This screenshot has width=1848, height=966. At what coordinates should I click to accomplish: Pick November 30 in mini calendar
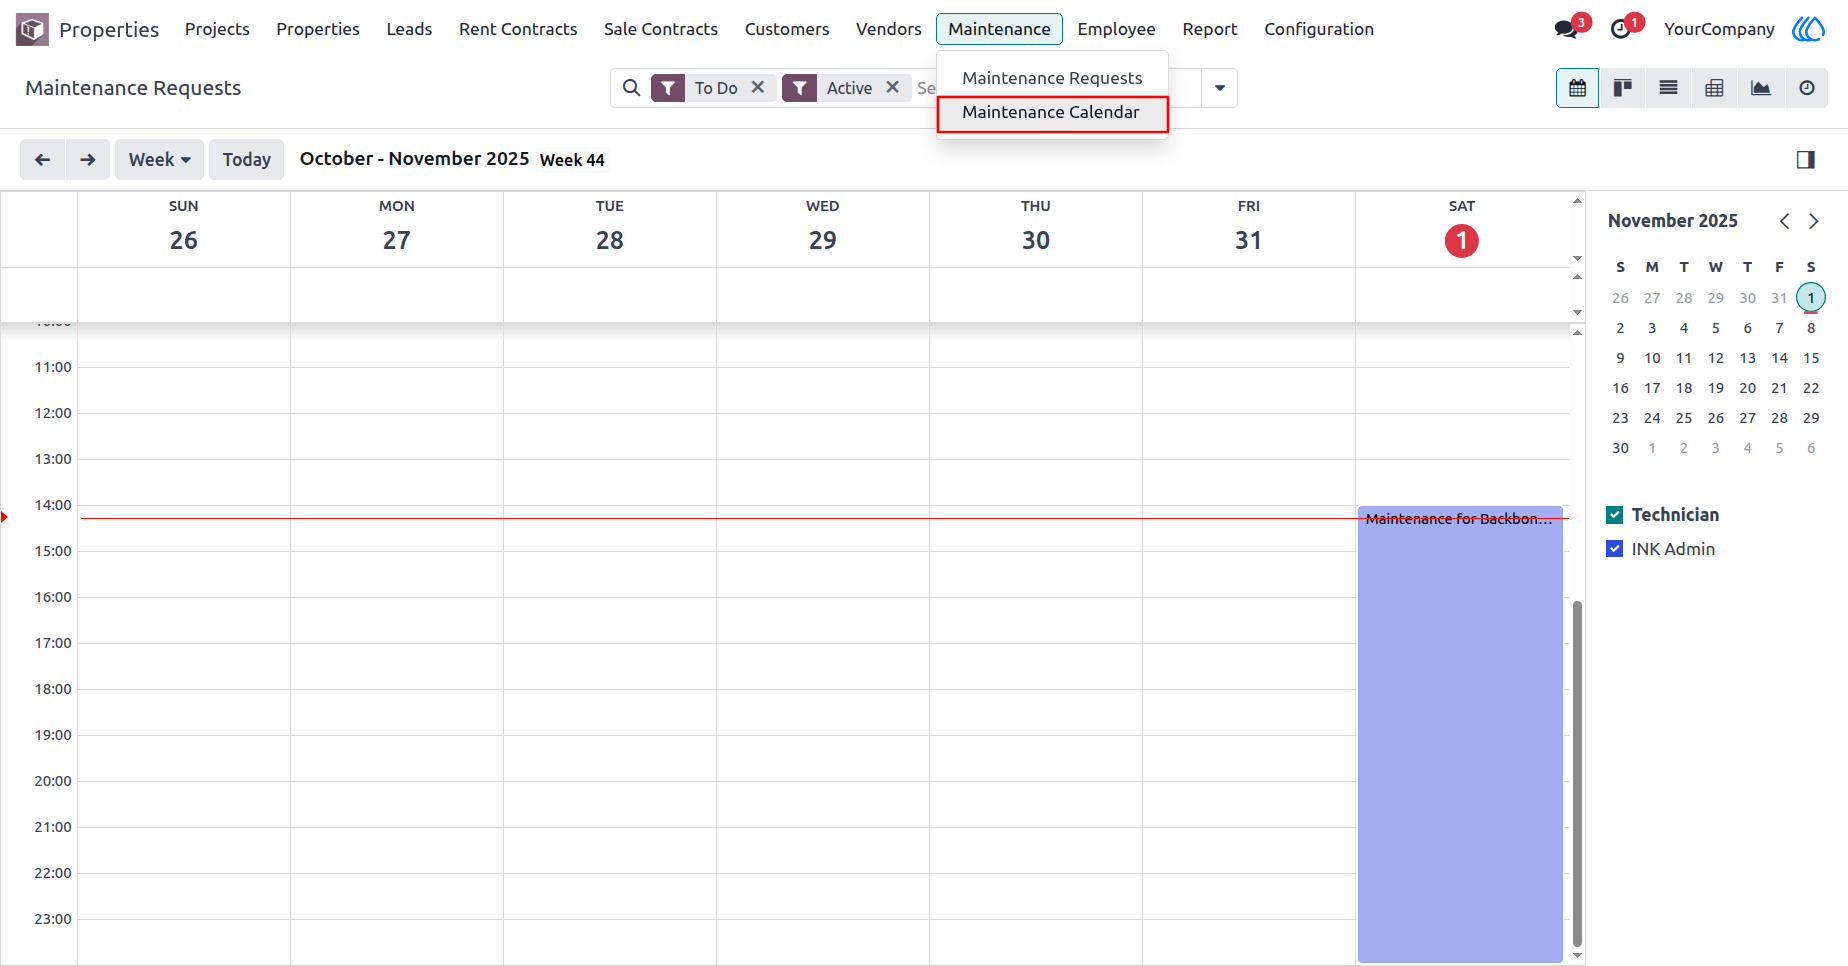tap(1620, 448)
